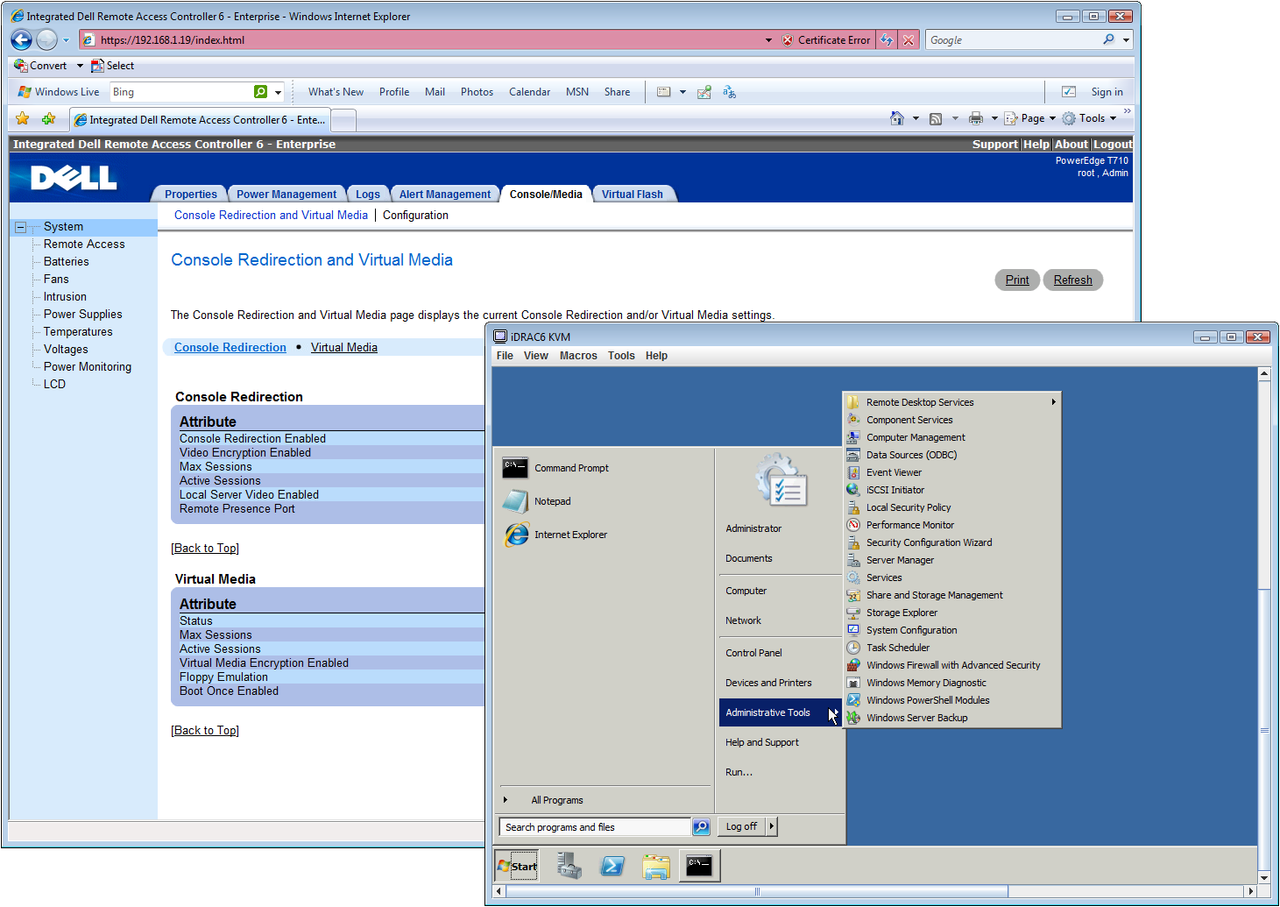Open the Internet Explorer Tools dropdown in command bar
The height and width of the screenshot is (907, 1280).
point(1089,118)
